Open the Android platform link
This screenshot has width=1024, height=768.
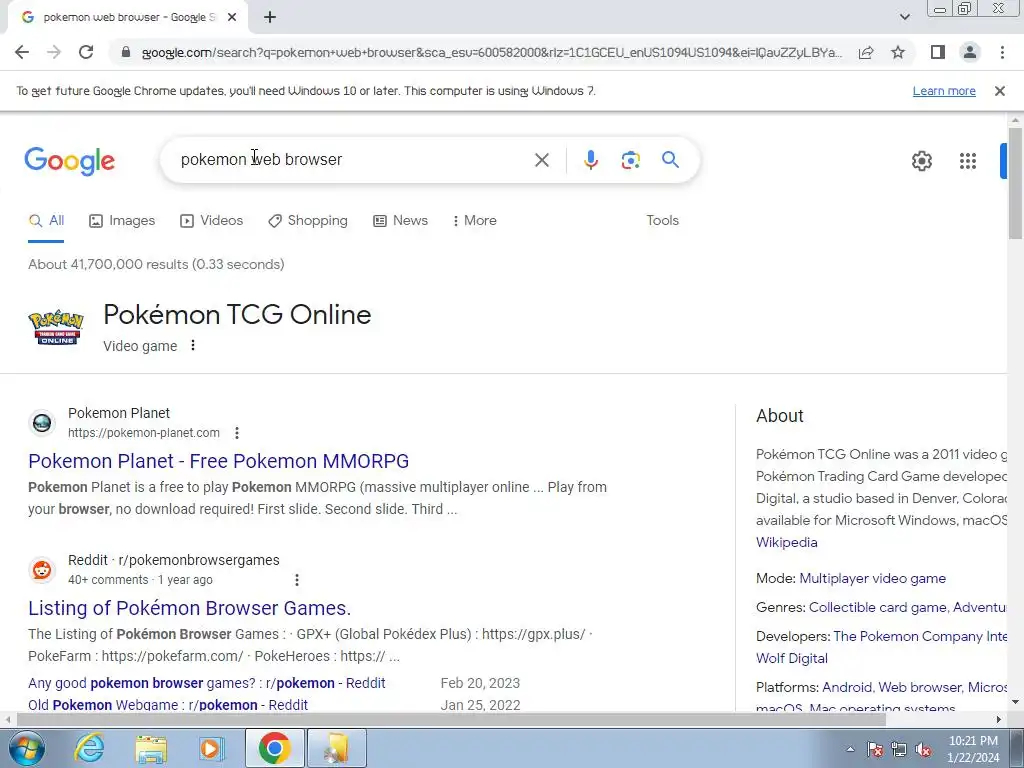(x=846, y=687)
